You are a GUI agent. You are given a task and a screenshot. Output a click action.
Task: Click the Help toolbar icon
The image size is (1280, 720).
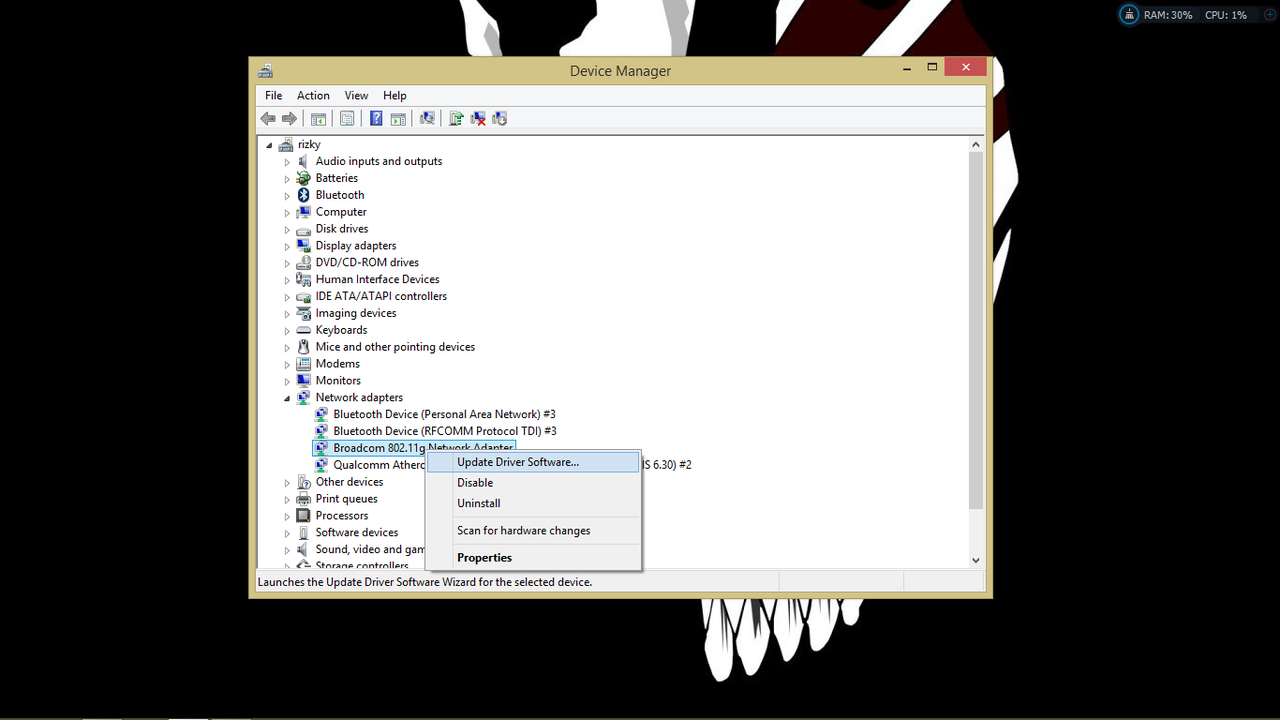375,118
